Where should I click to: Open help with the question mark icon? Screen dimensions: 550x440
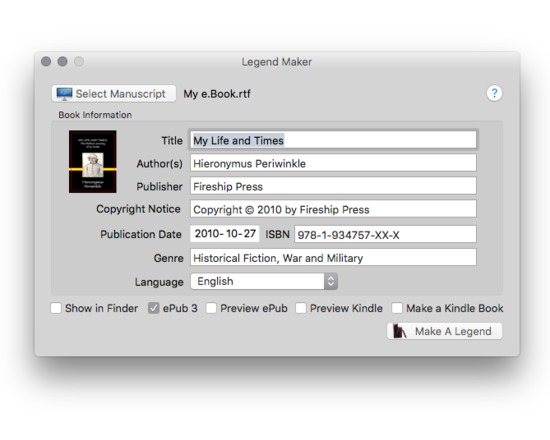(x=494, y=93)
